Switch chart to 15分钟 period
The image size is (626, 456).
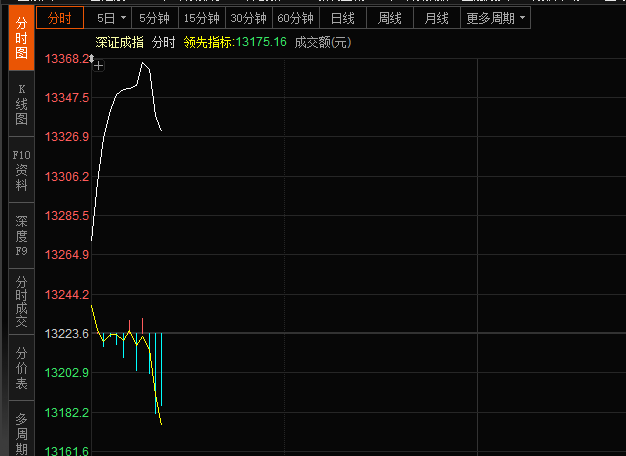pyautogui.click(x=201, y=18)
